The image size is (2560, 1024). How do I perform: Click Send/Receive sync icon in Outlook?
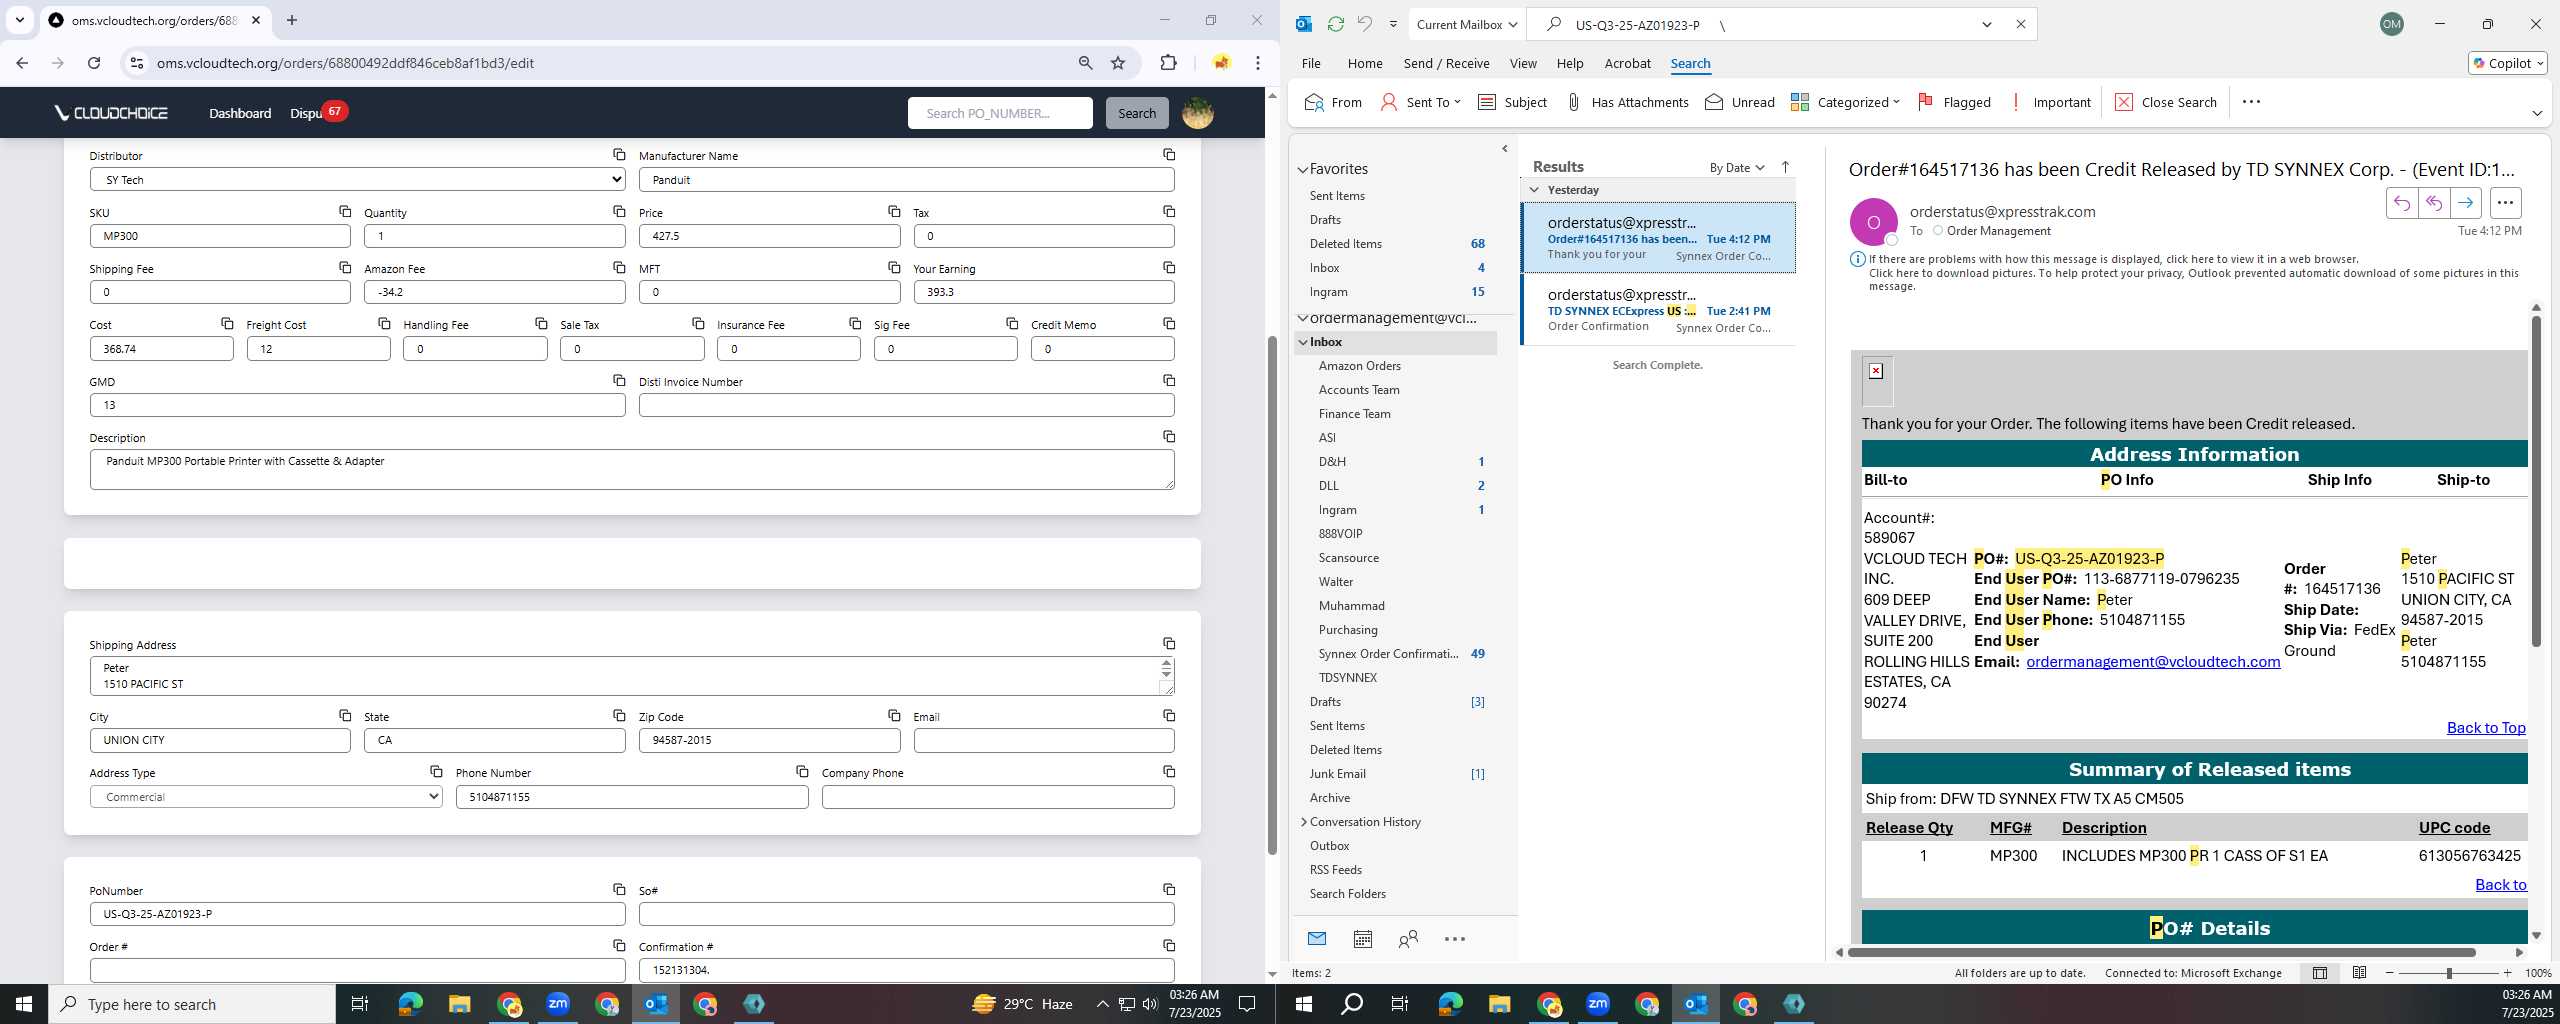tap(1335, 24)
